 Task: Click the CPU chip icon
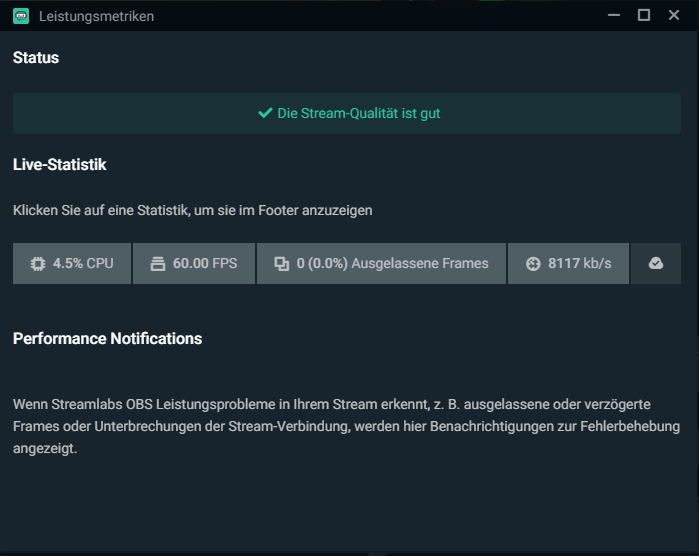37,264
